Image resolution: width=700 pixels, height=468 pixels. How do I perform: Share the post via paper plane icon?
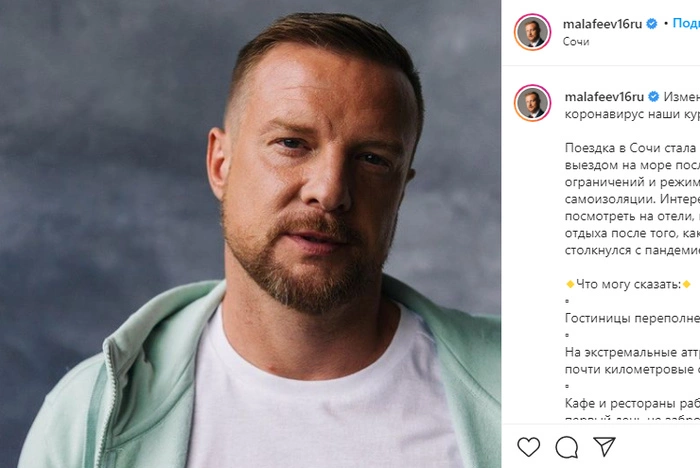click(x=604, y=446)
